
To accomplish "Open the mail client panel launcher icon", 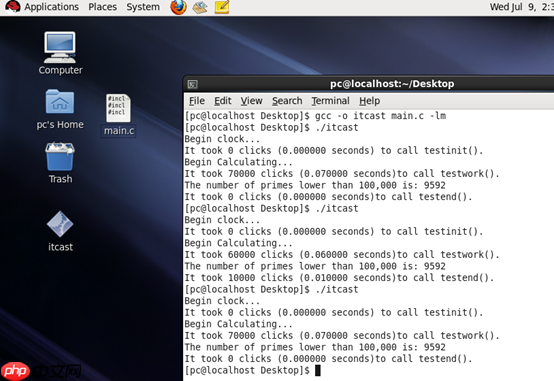I will (200, 7).
